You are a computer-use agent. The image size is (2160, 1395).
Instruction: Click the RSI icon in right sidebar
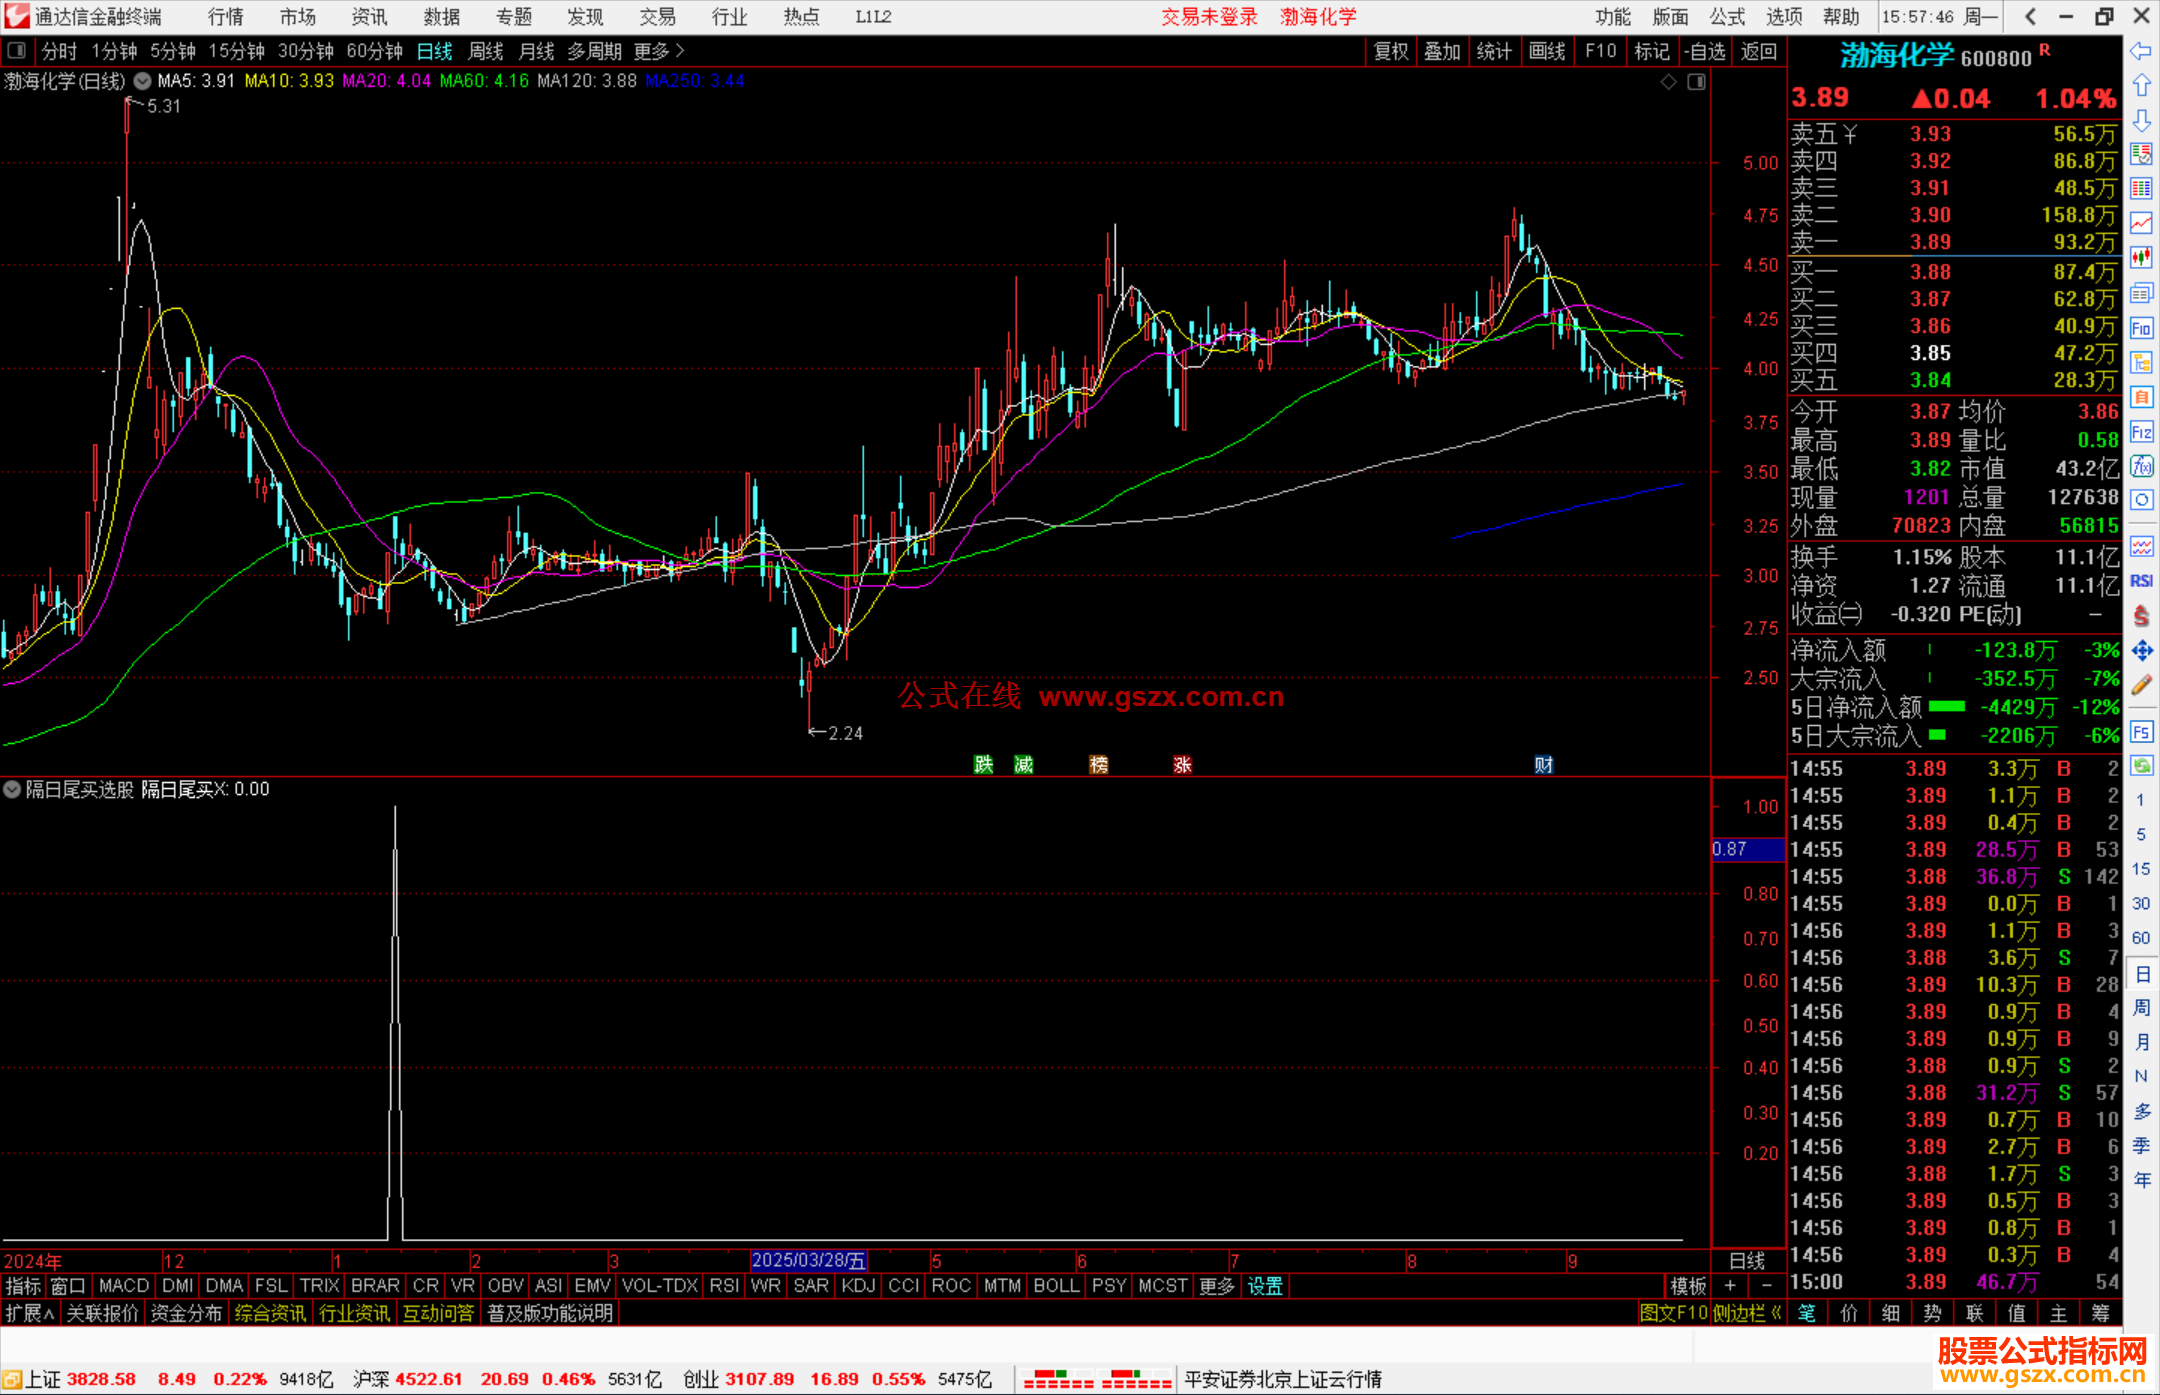(x=2141, y=581)
